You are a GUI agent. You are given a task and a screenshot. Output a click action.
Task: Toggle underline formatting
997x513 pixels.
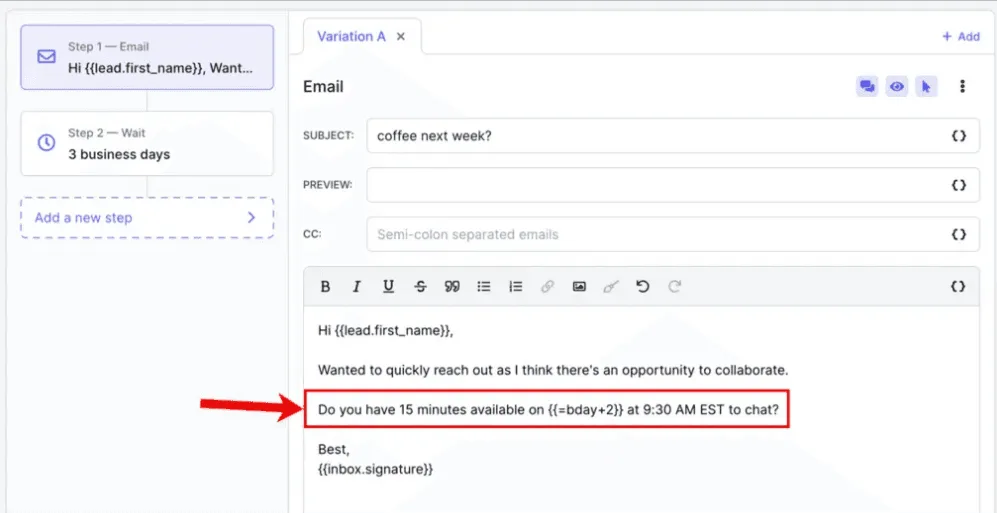tap(388, 287)
